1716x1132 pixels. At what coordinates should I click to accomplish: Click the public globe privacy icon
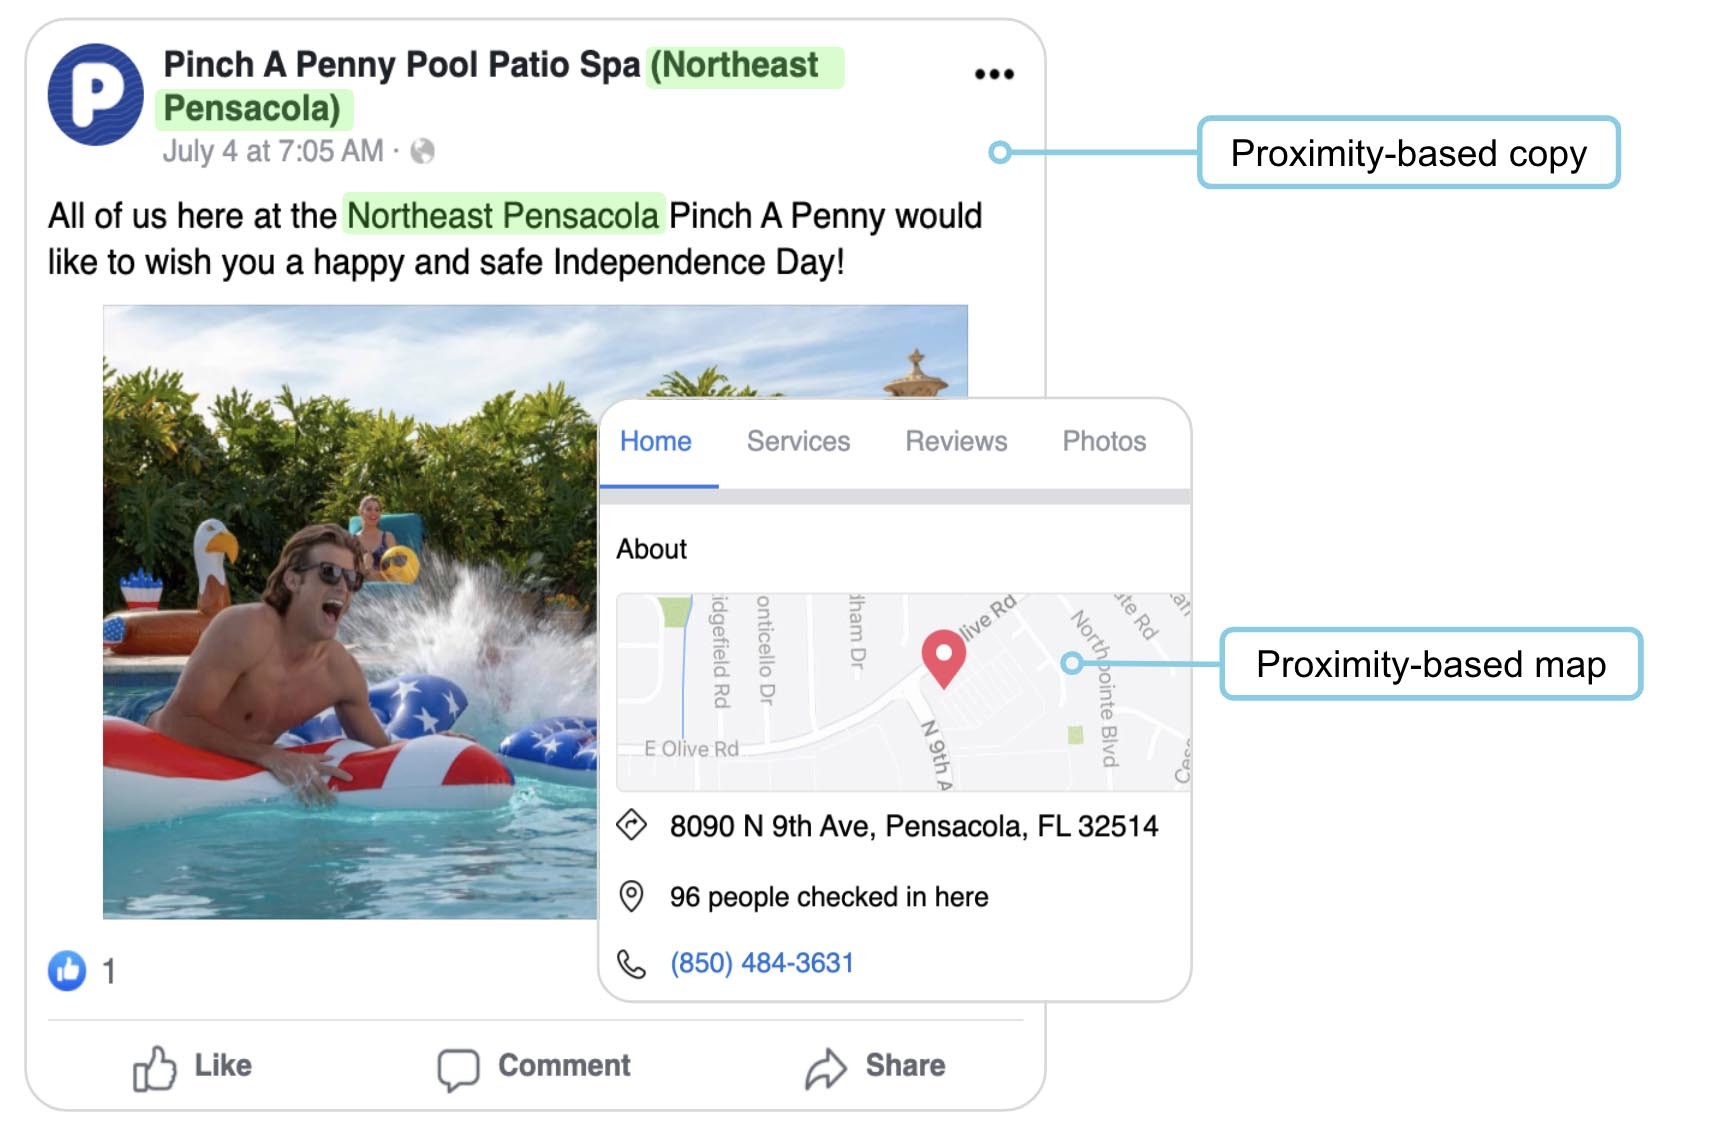point(423,151)
